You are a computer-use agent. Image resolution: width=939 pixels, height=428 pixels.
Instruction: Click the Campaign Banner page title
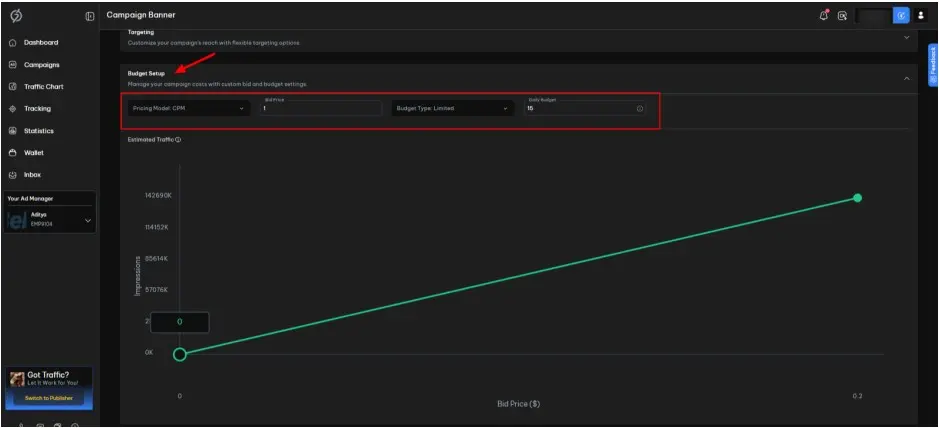tap(141, 15)
